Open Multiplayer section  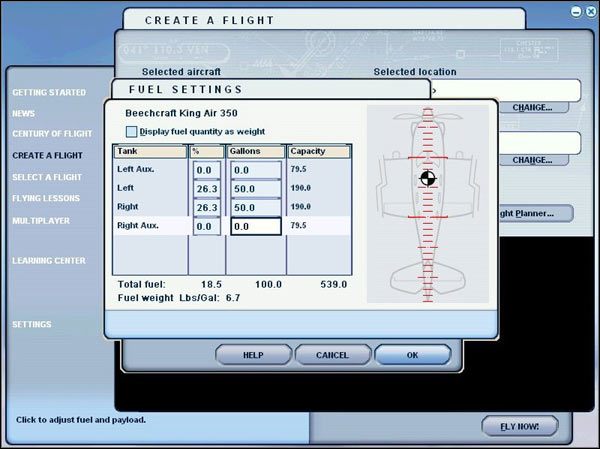pos(41,221)
